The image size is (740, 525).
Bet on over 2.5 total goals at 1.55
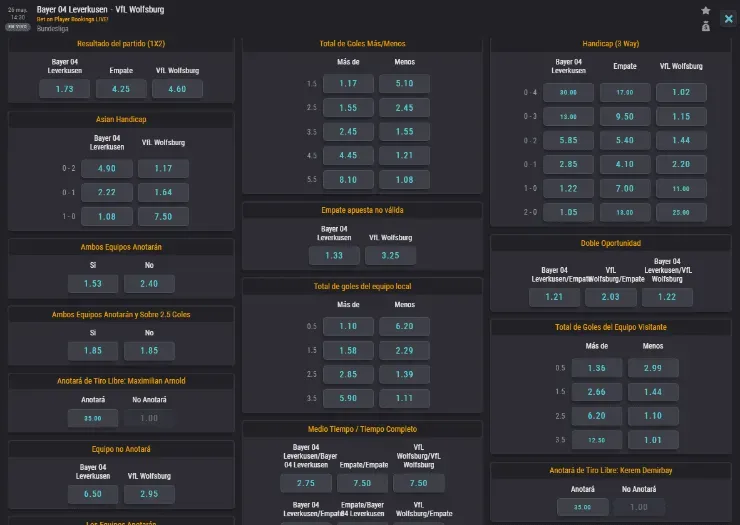point(348,107)
